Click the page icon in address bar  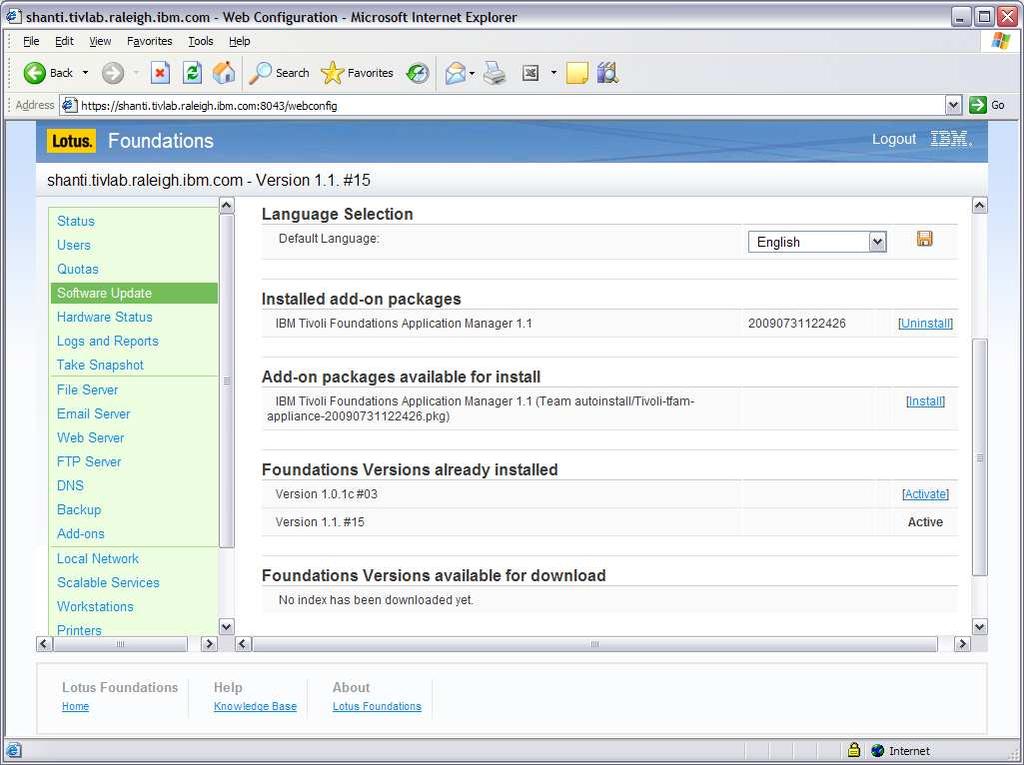point(69,105)
